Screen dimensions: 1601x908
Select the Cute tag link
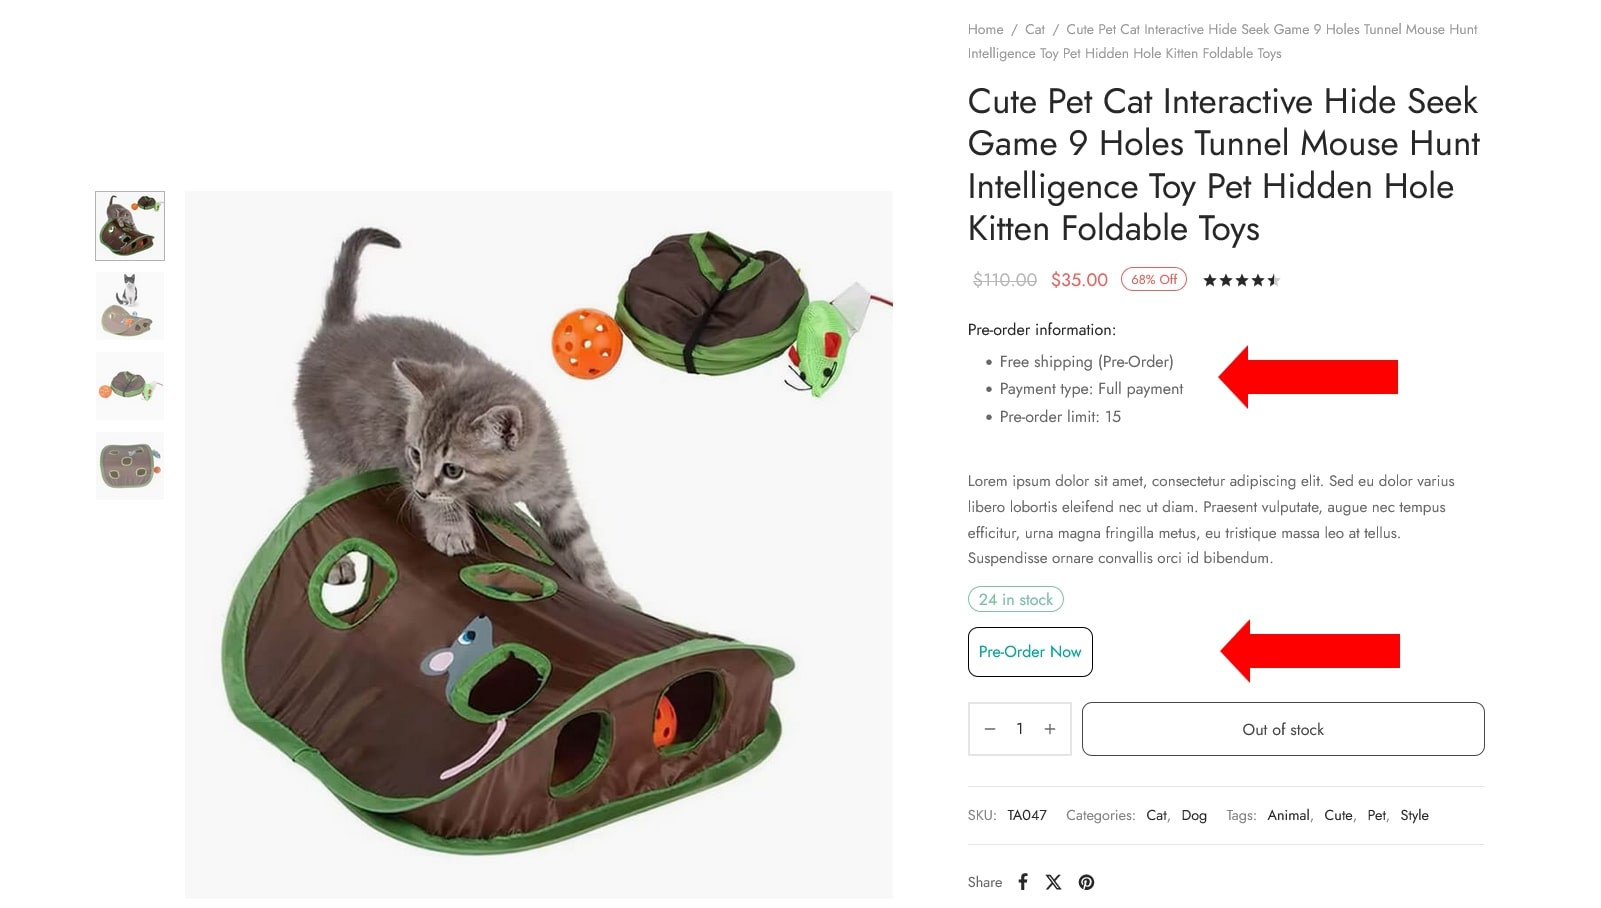(1338, 815)
